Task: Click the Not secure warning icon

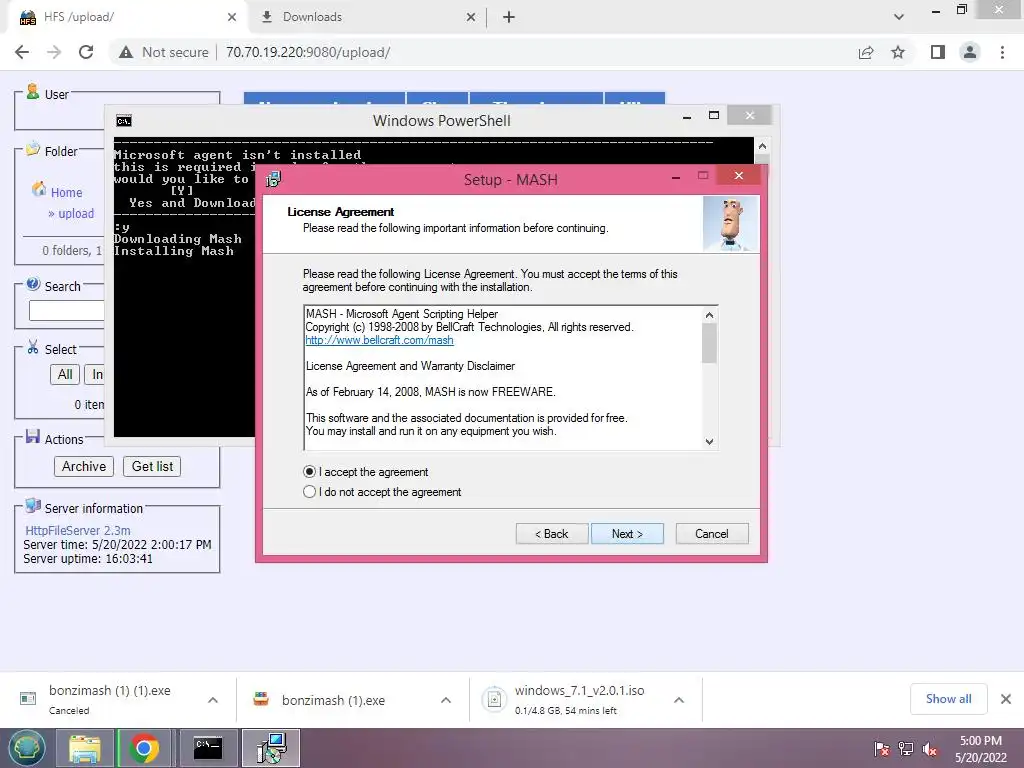Action: point(126,52)
